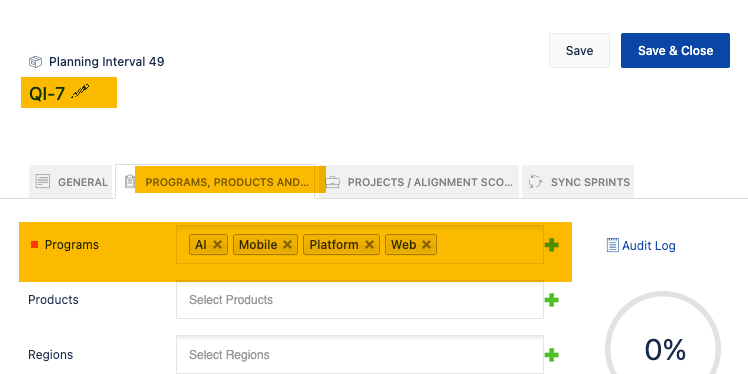
Task: Remove the AI program tag
Action: (x=217, y=245)
